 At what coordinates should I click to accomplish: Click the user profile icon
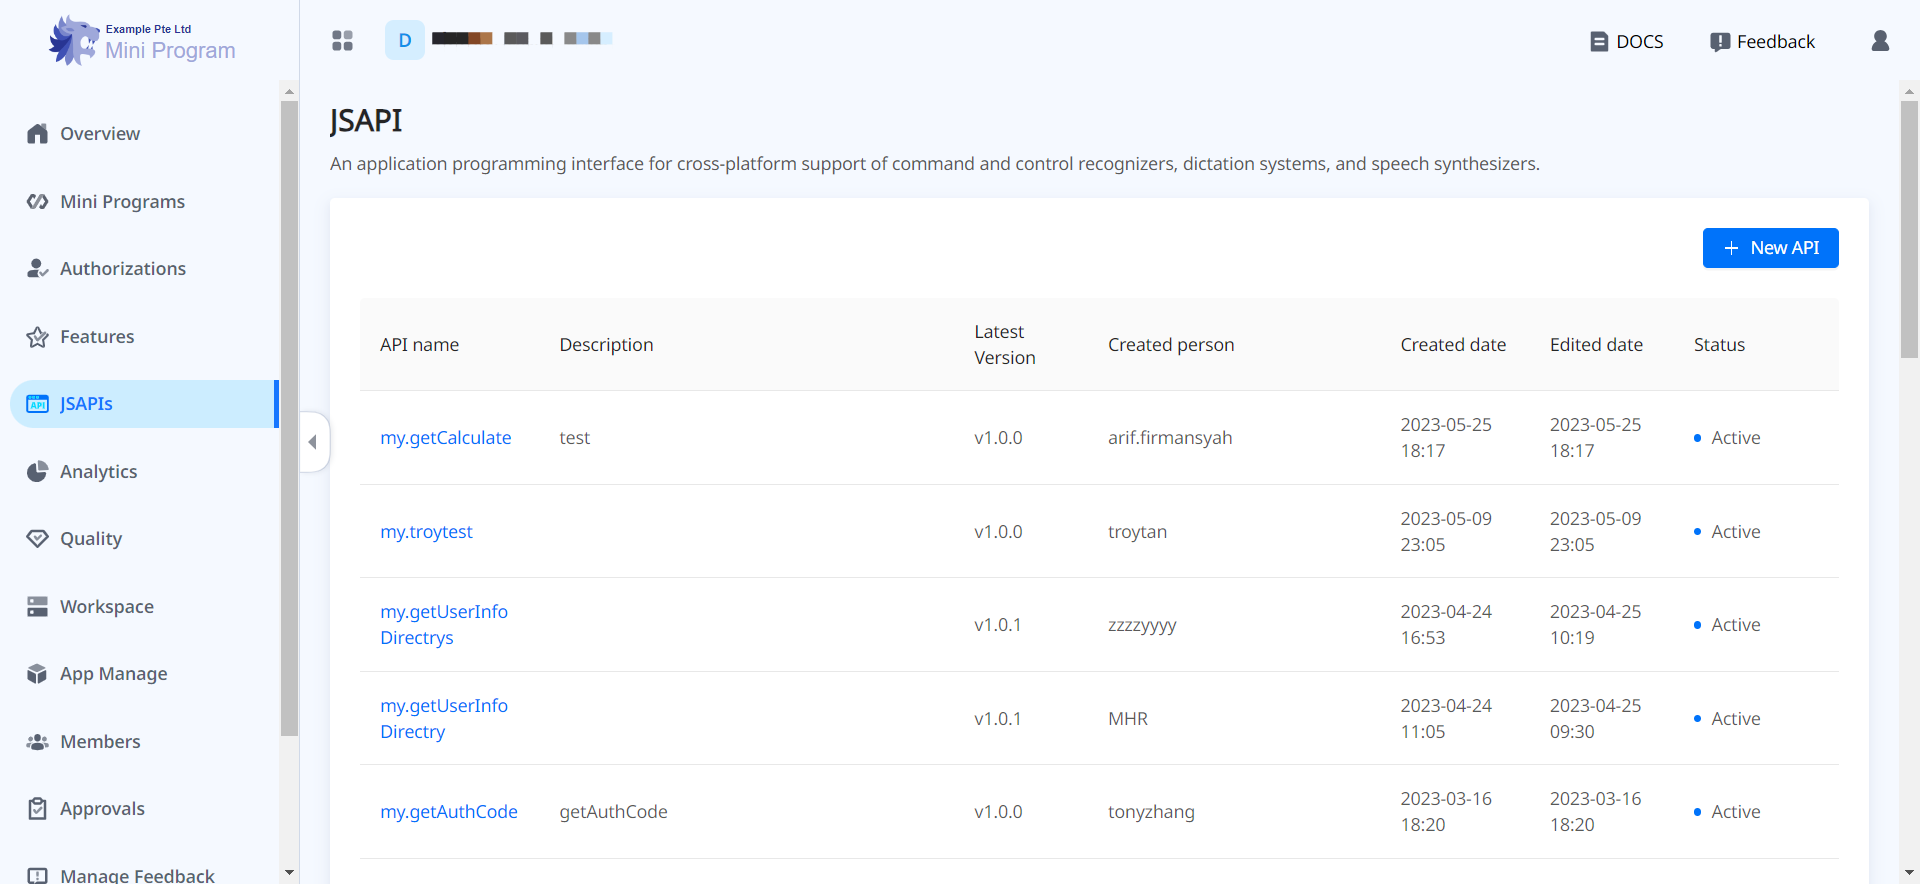(1880, 41)
